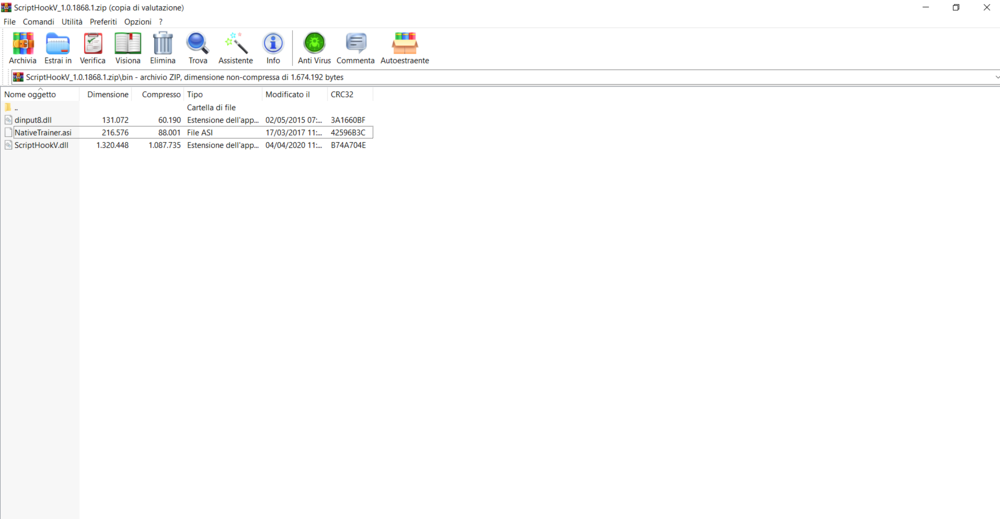Click the archive path address field
Image resolution: width=1000 pixels, height=519 pixels.
point(504,77)
